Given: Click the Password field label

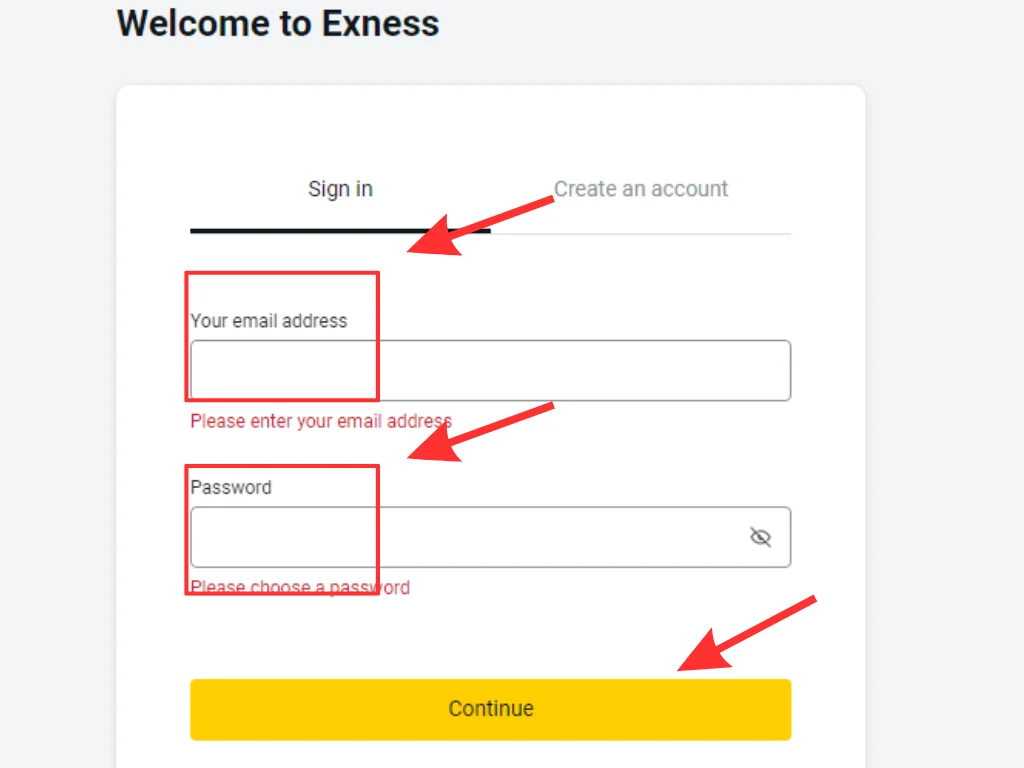Looking at the screenshot, I should (231, 487).
